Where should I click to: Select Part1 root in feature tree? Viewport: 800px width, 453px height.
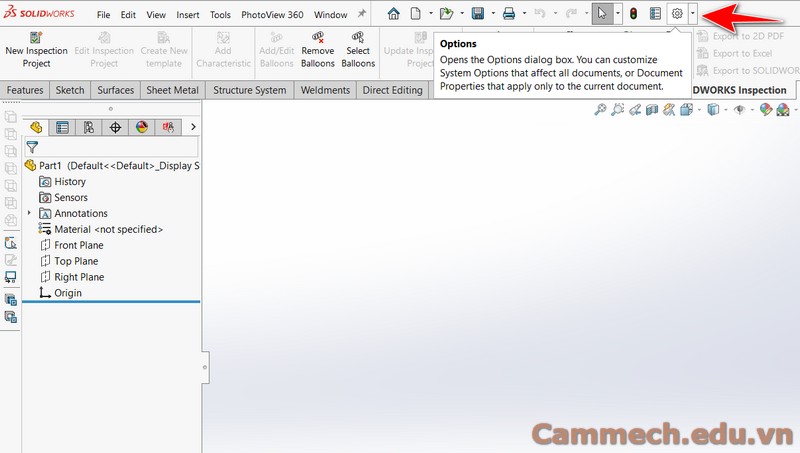112,165
